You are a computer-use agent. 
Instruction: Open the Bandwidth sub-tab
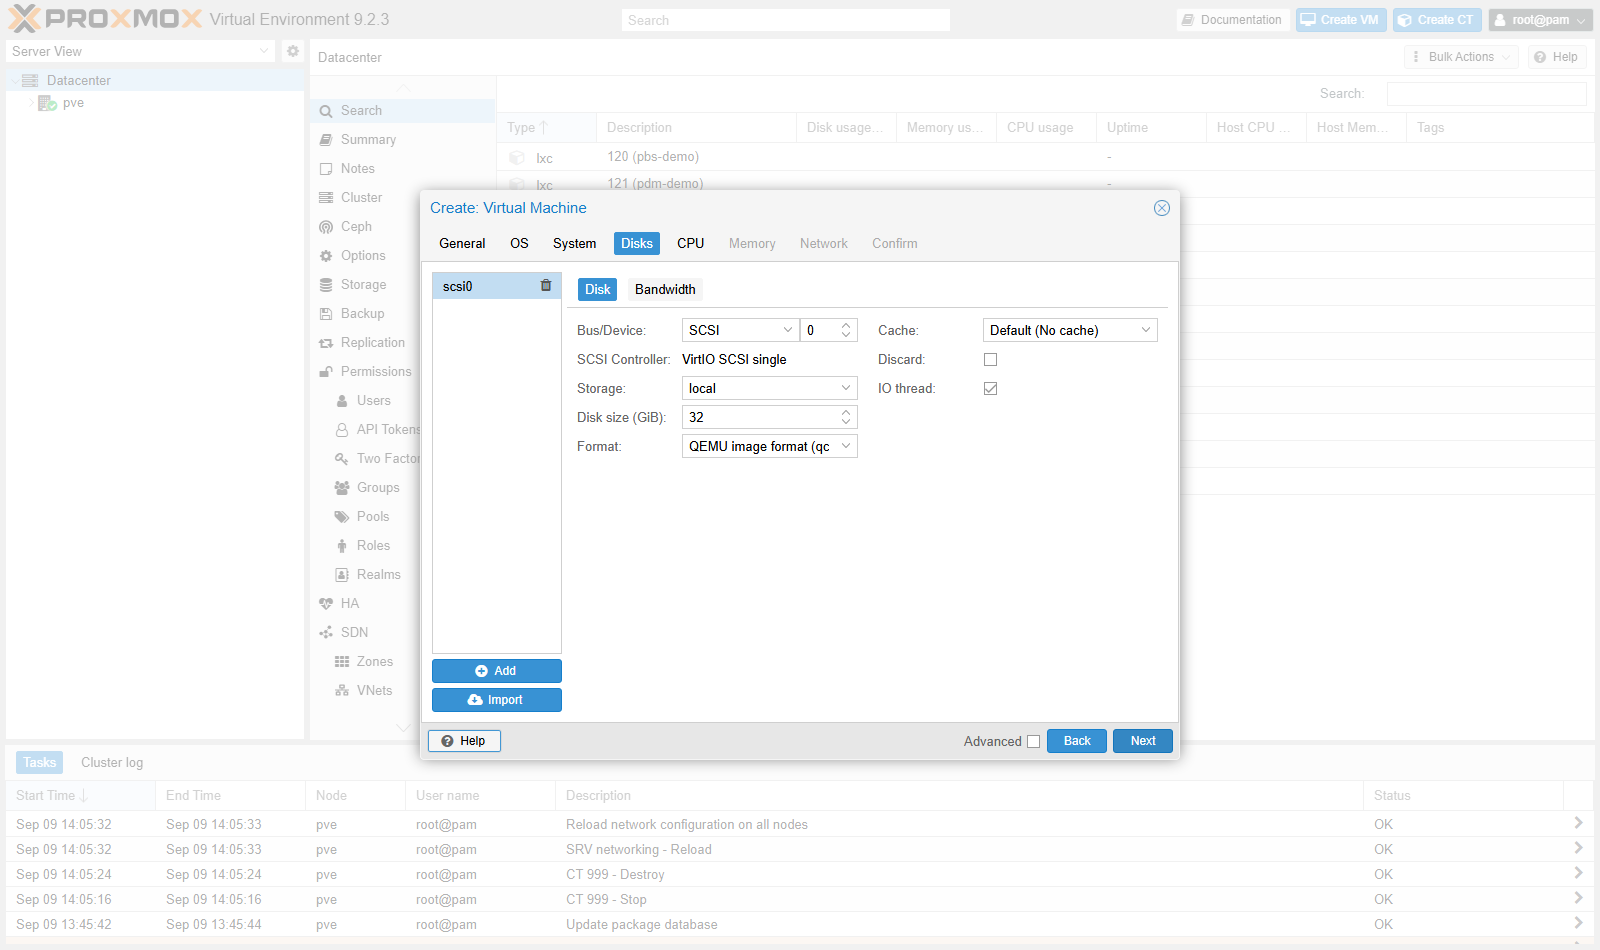coord(665,289)
